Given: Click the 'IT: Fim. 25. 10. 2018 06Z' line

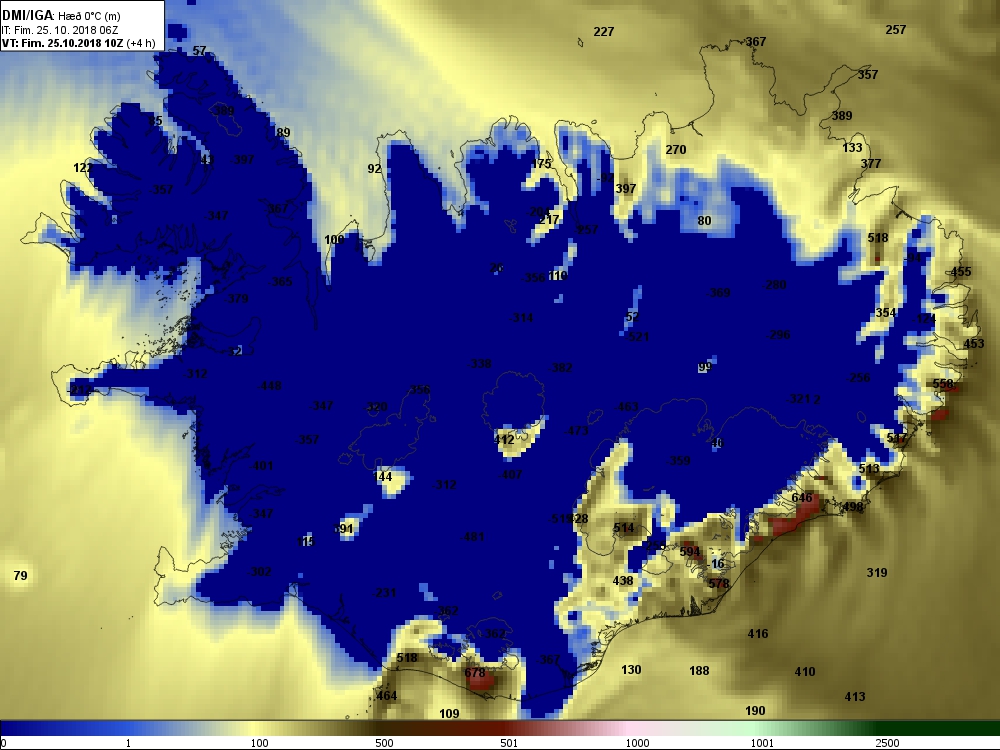Looking at the screenshot, I should 59,30.
